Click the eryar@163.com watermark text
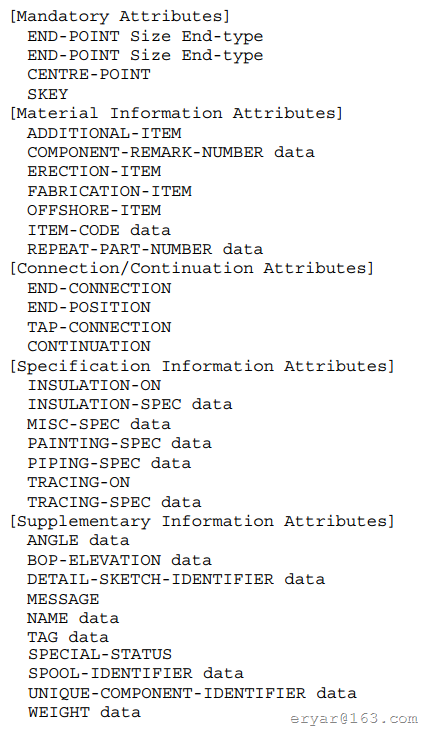 [354, 719]
